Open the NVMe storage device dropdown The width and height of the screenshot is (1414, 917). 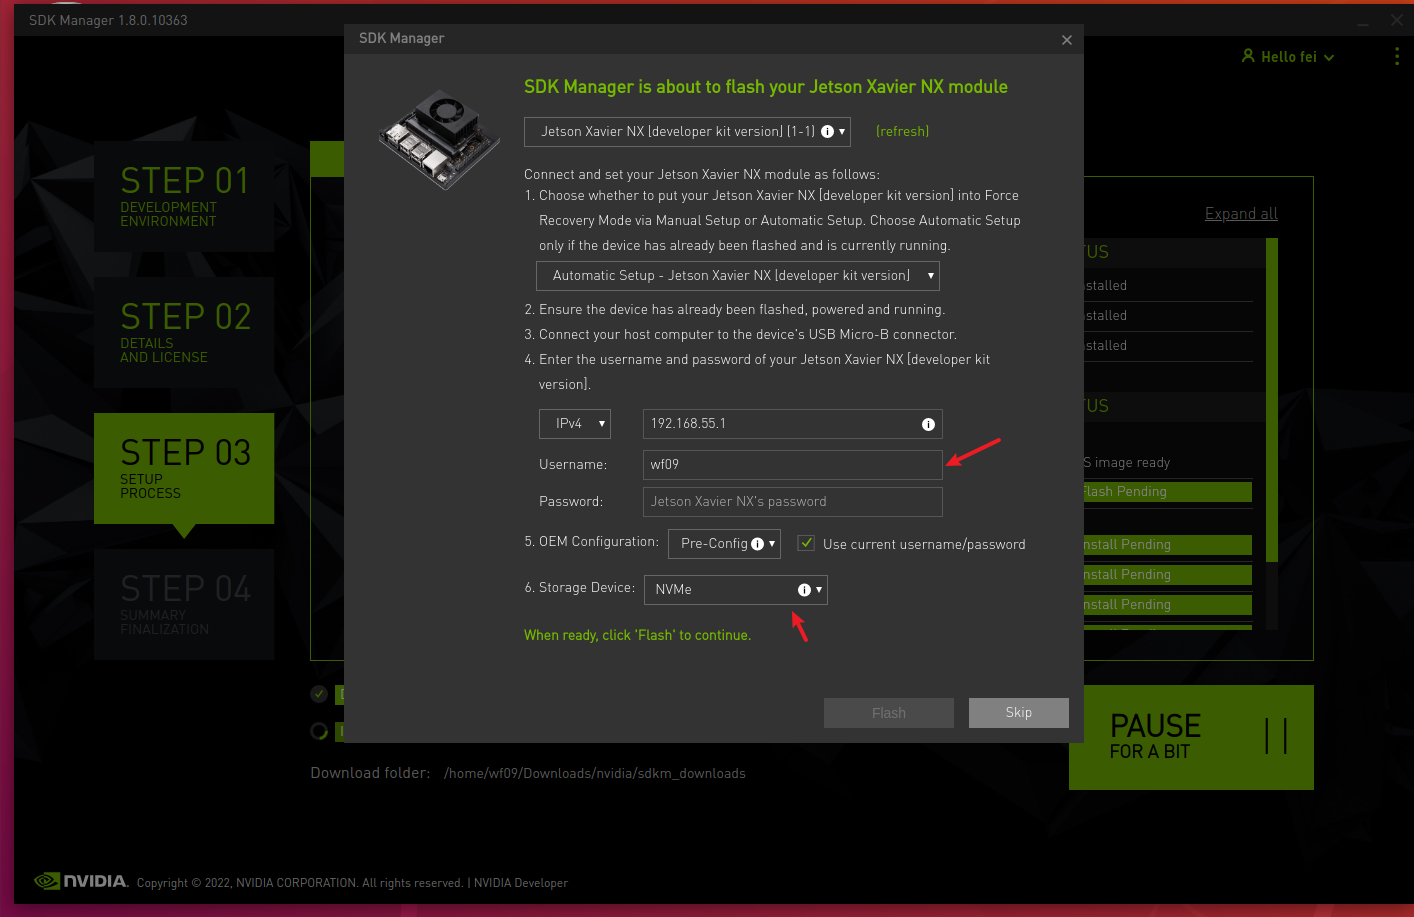735,590
